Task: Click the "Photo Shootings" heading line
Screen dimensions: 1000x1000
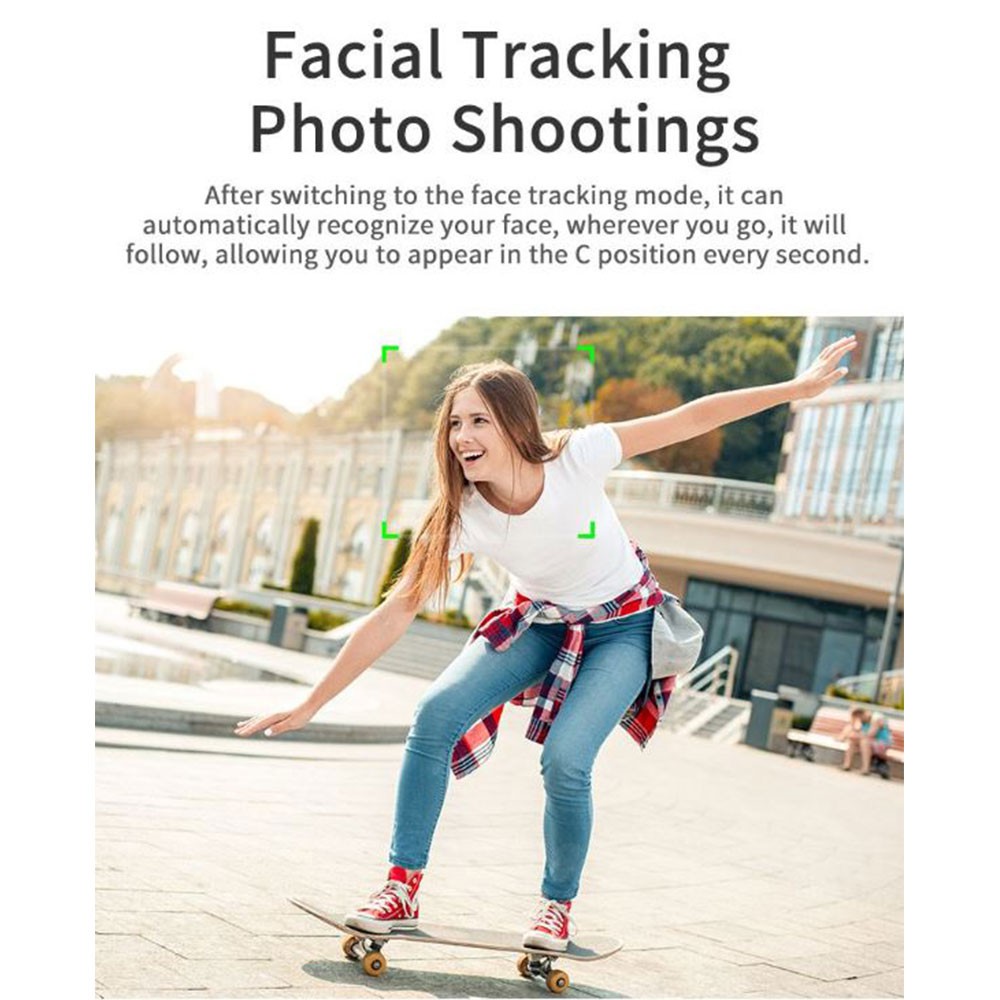Action: point(504,130)
